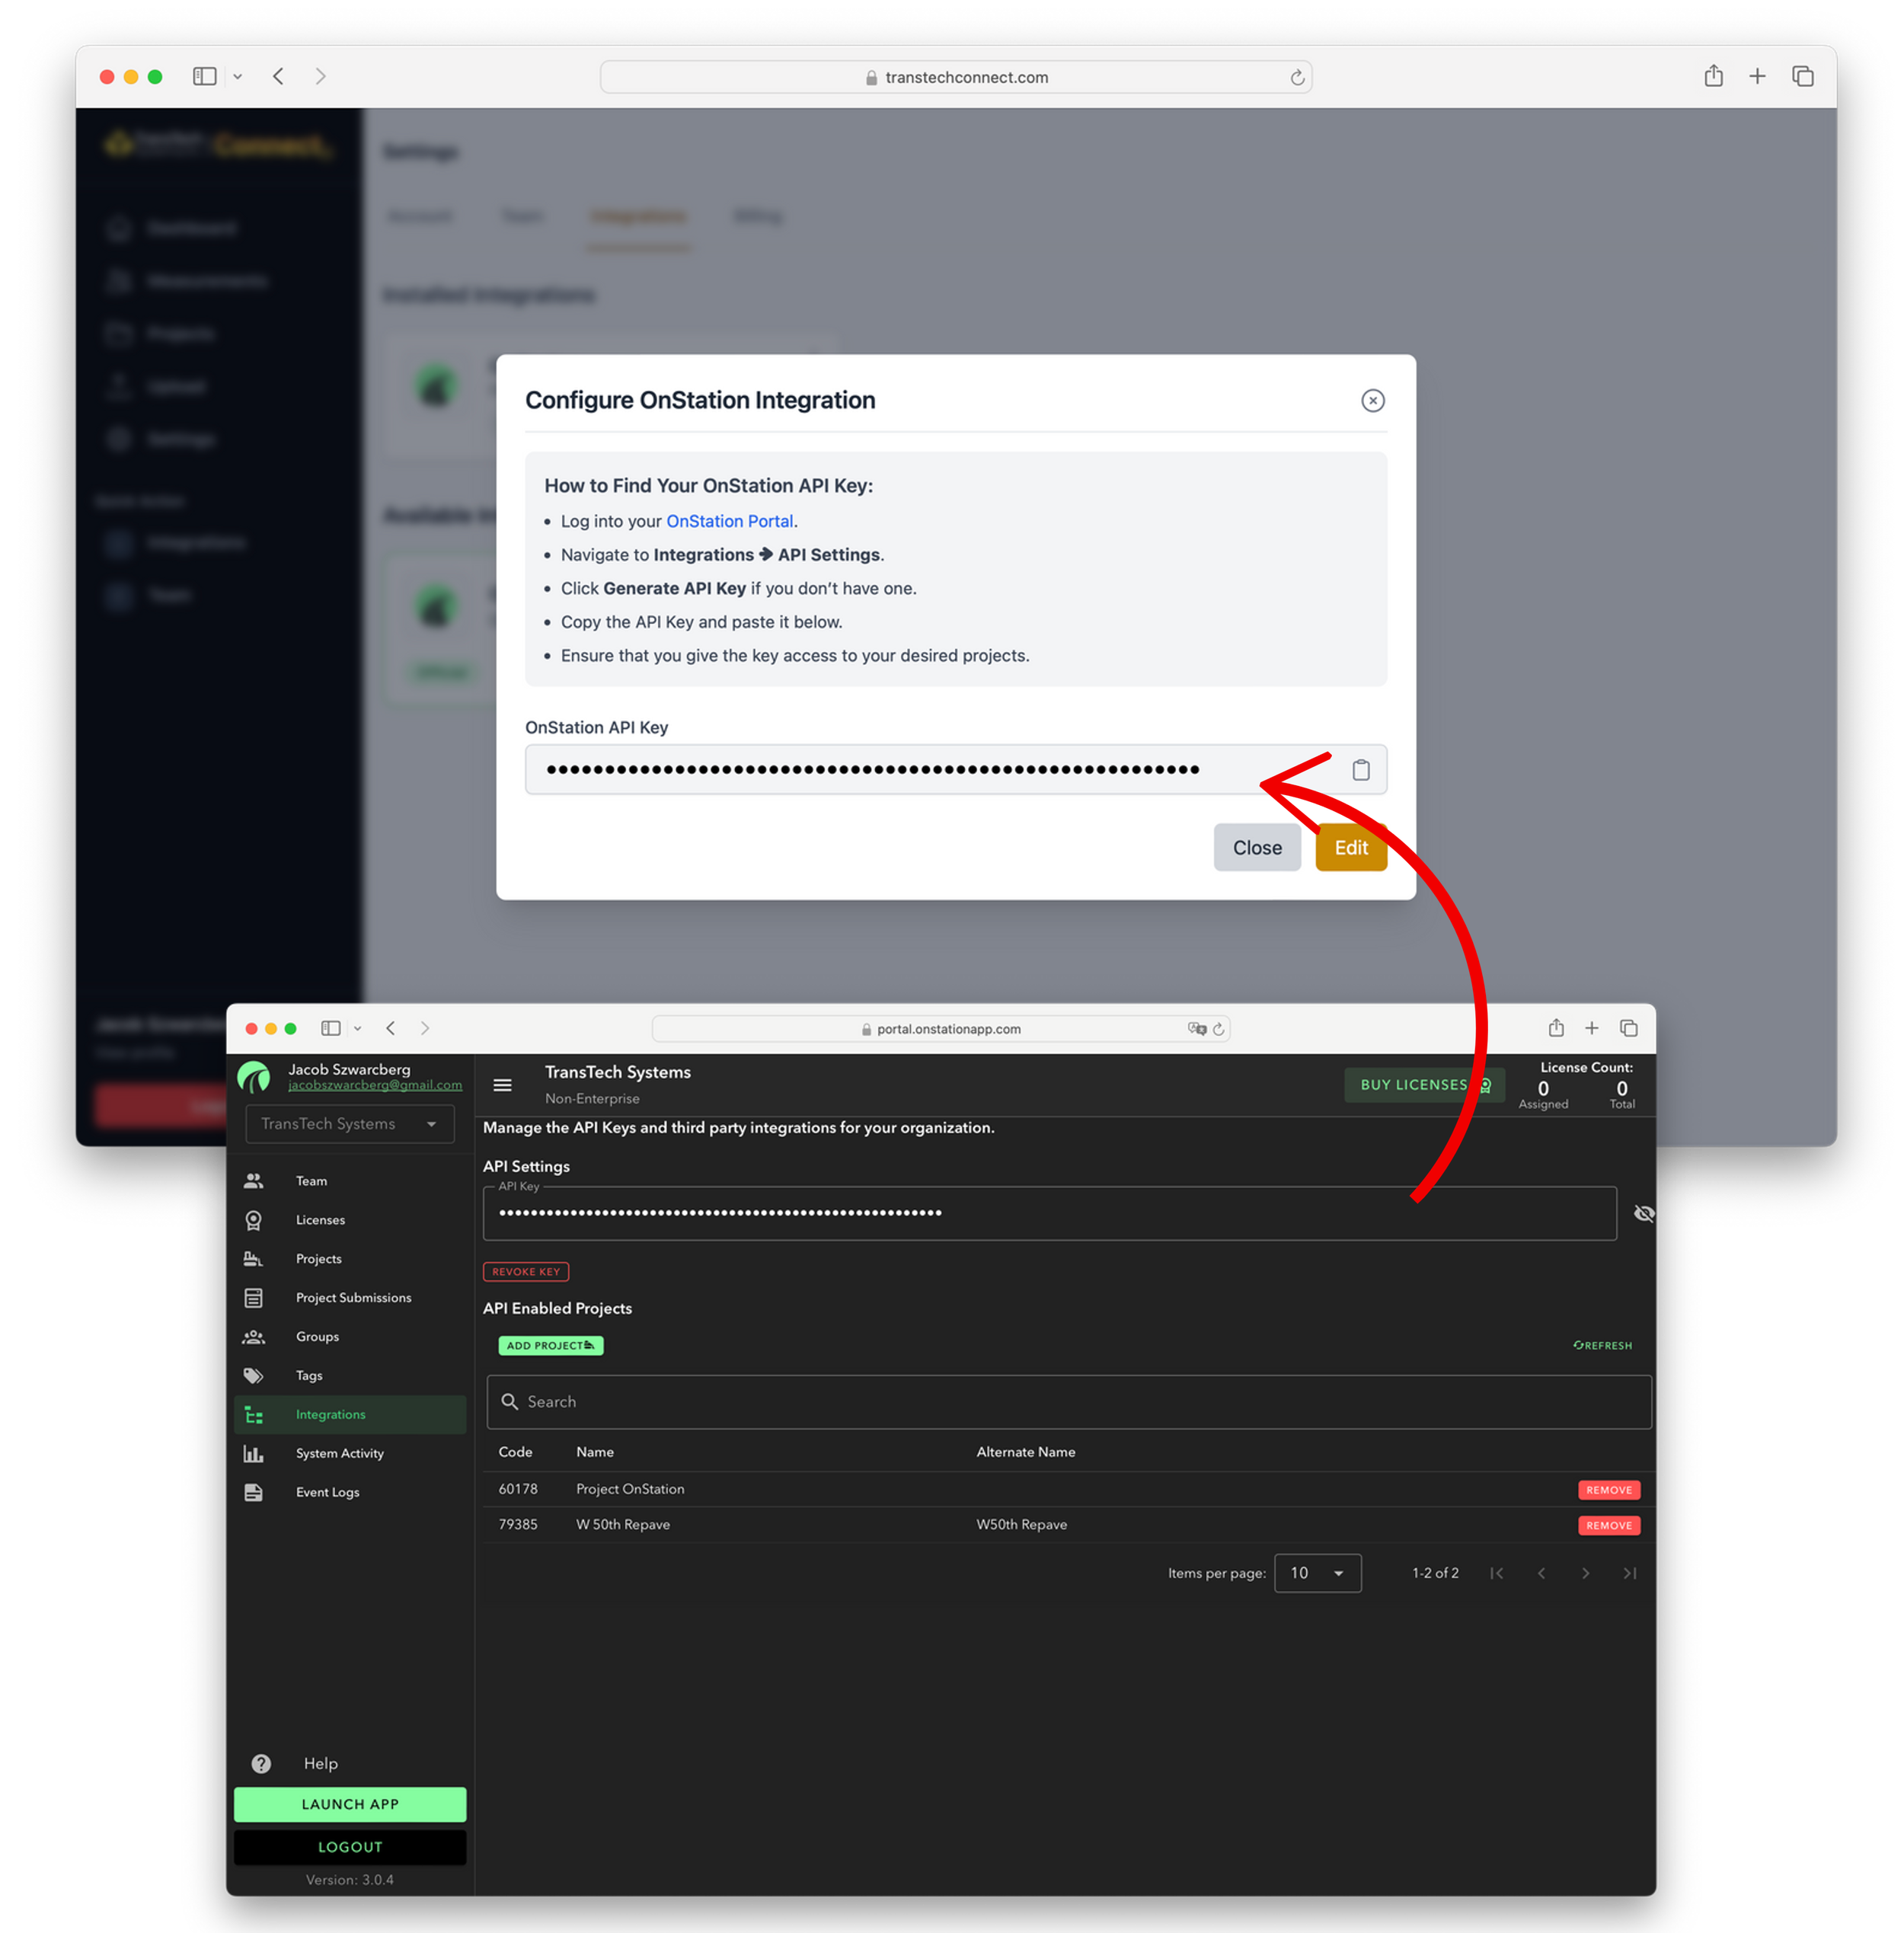Open Event Logs in the OnStation sidebar

349,1492
